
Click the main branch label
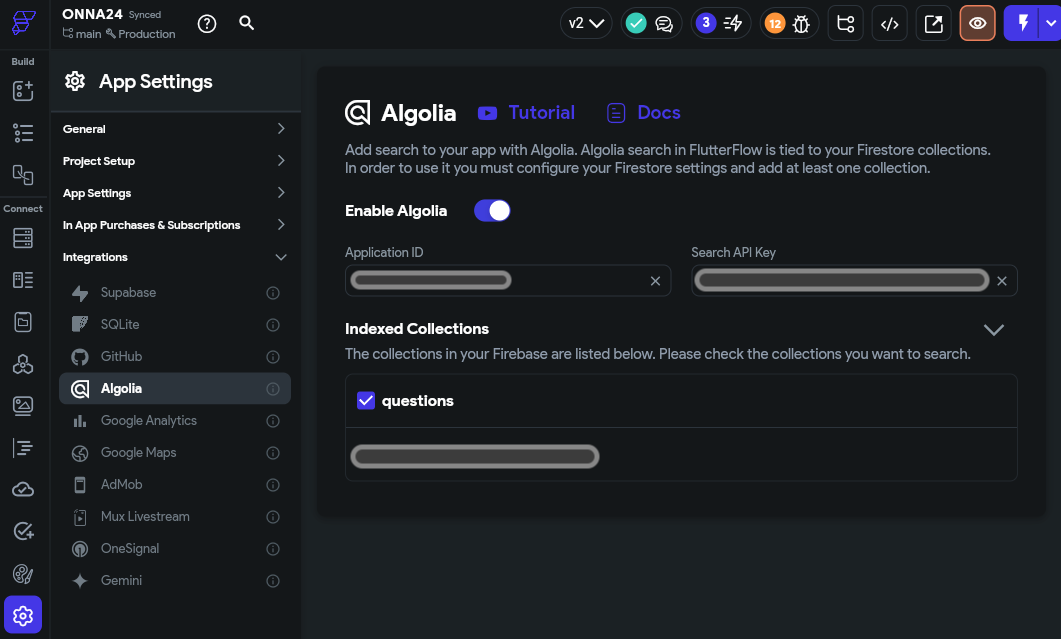click(82, 34)
